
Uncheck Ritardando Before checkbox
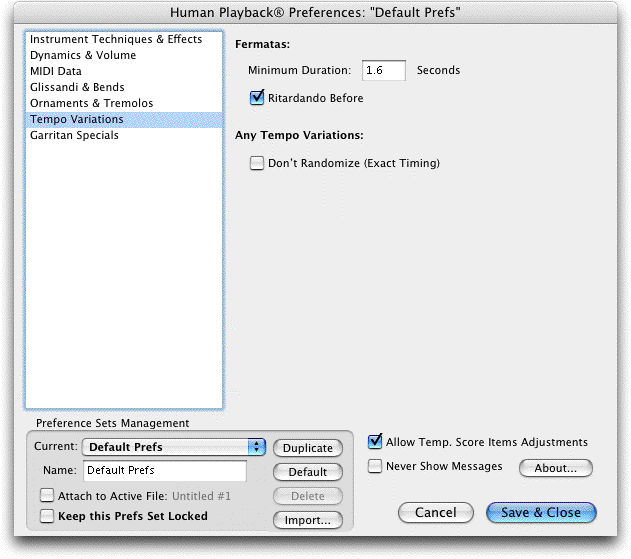tap(257, 98)
